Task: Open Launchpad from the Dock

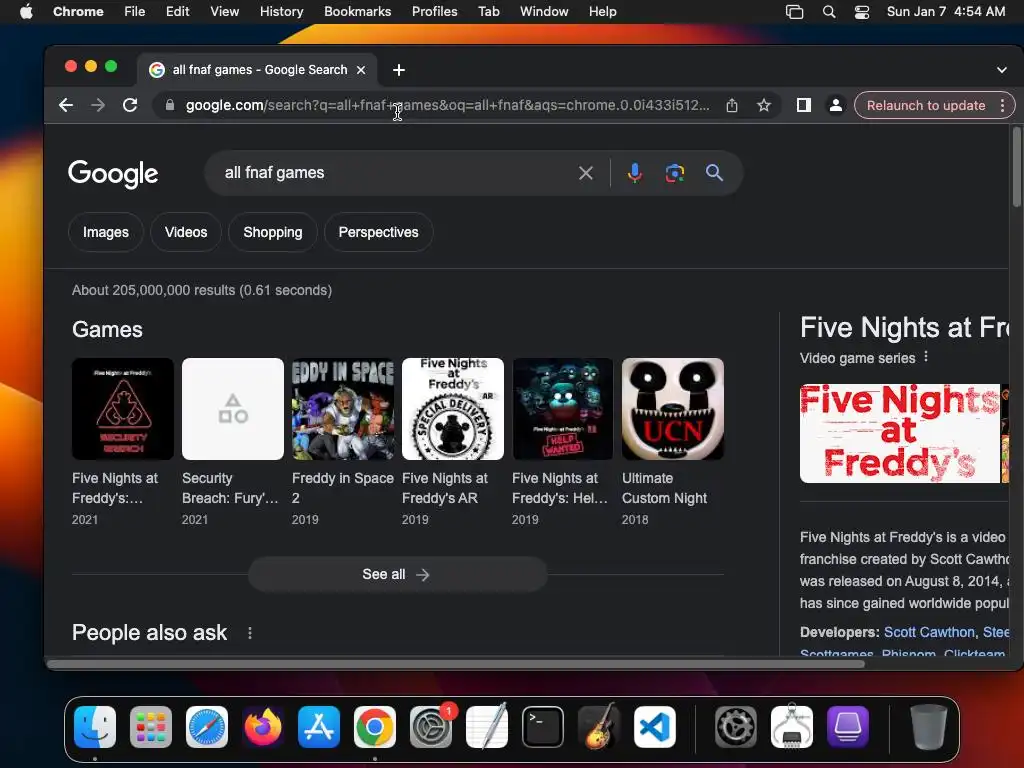Action: tap(151, 727)
